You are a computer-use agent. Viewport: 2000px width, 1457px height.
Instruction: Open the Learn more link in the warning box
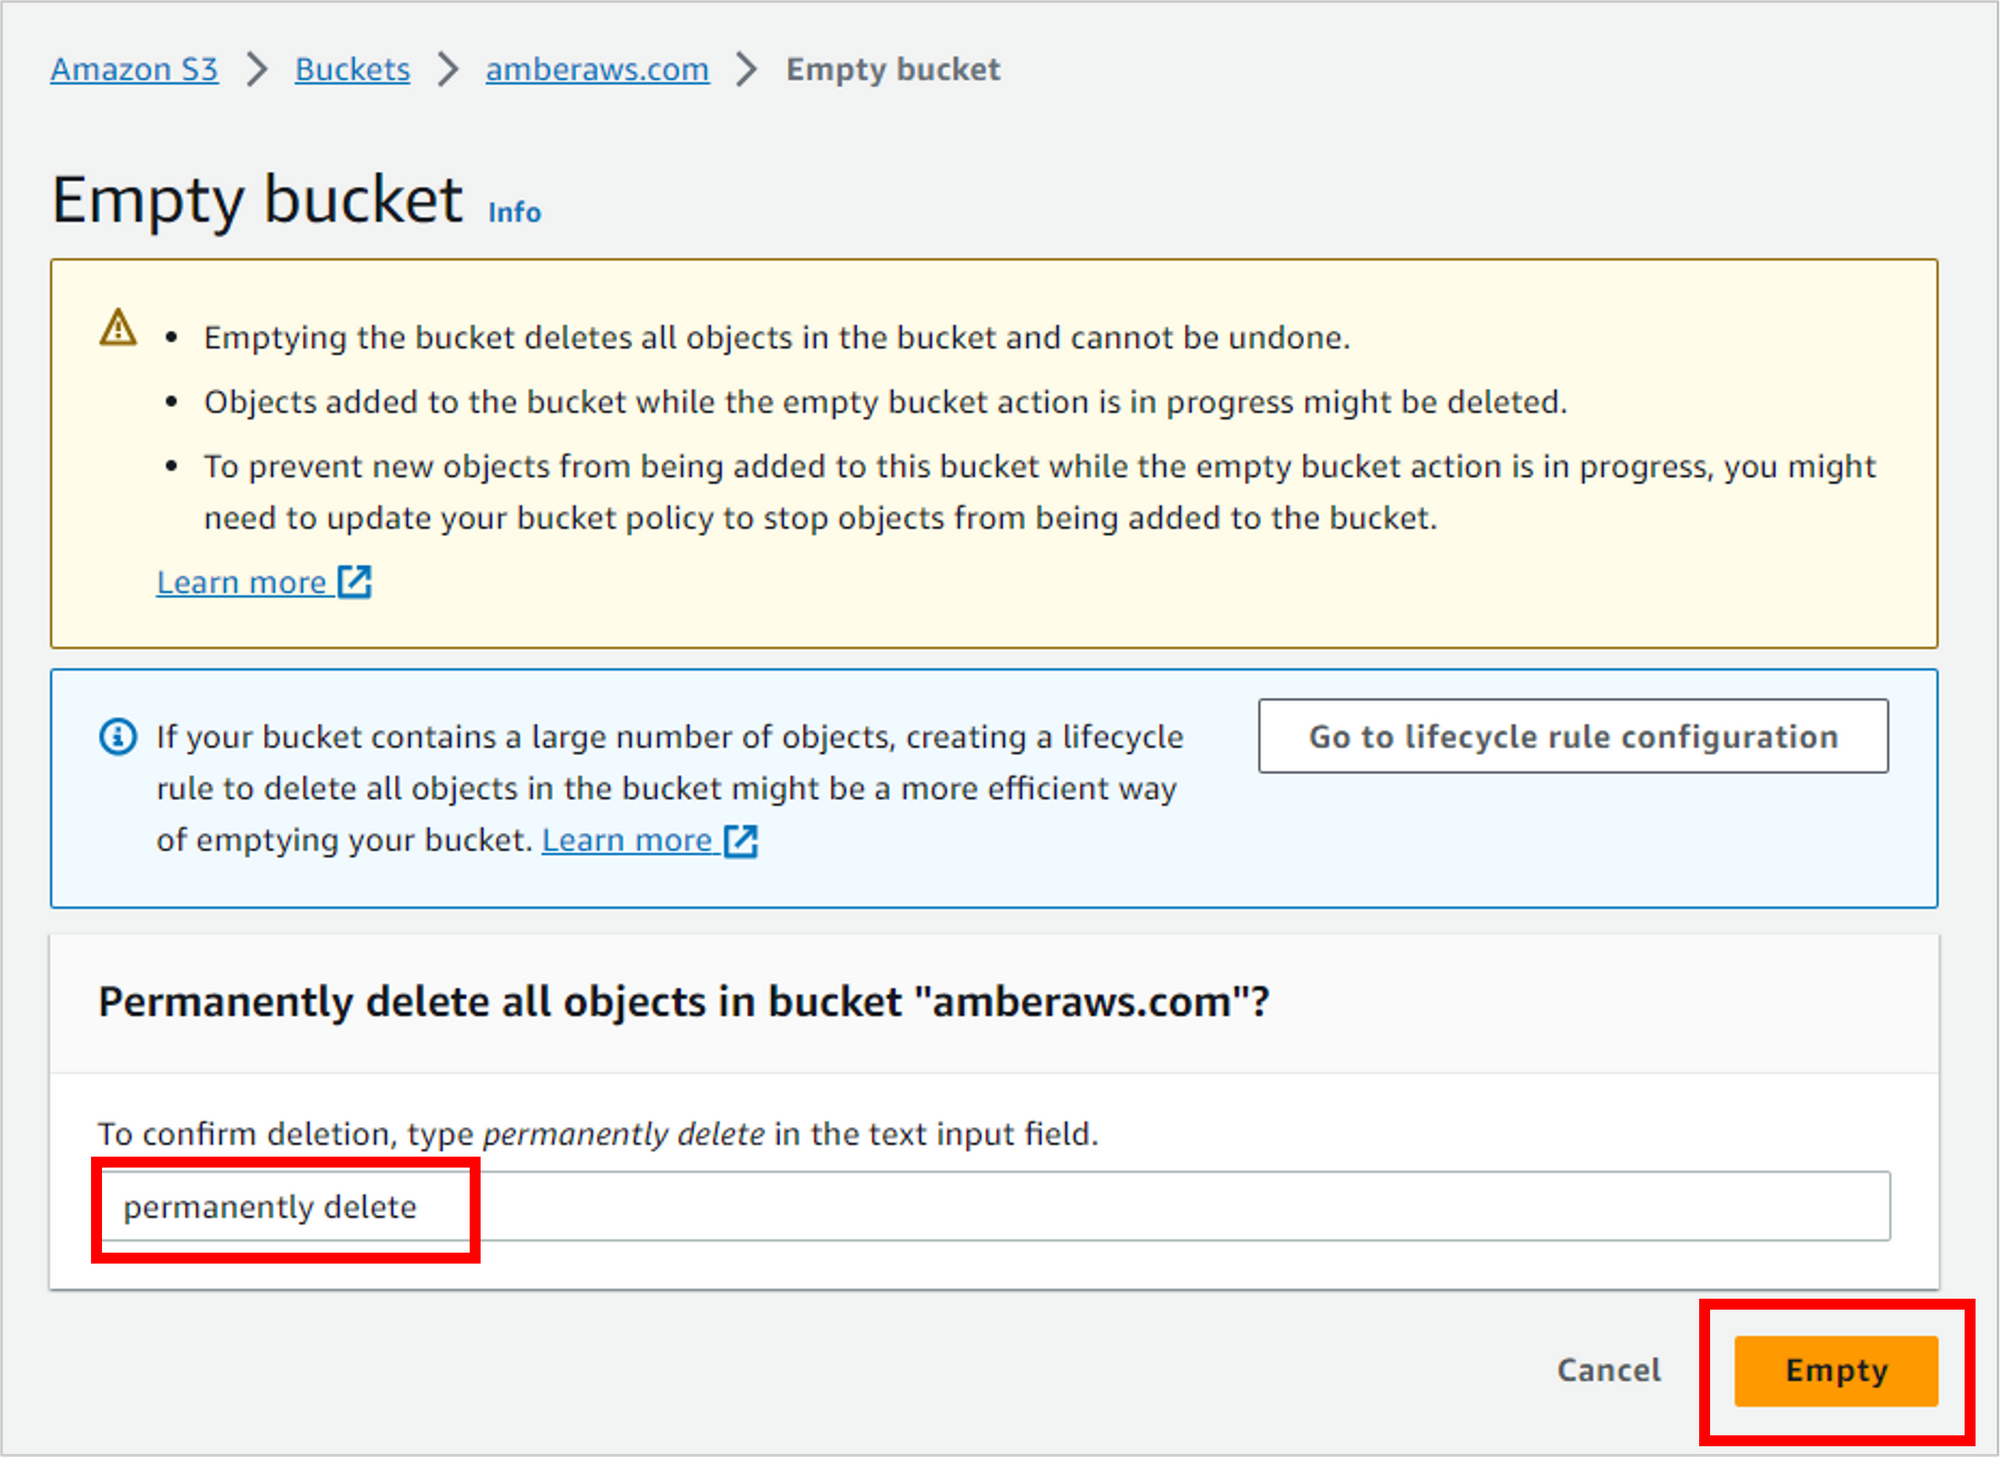coord(241,582)
